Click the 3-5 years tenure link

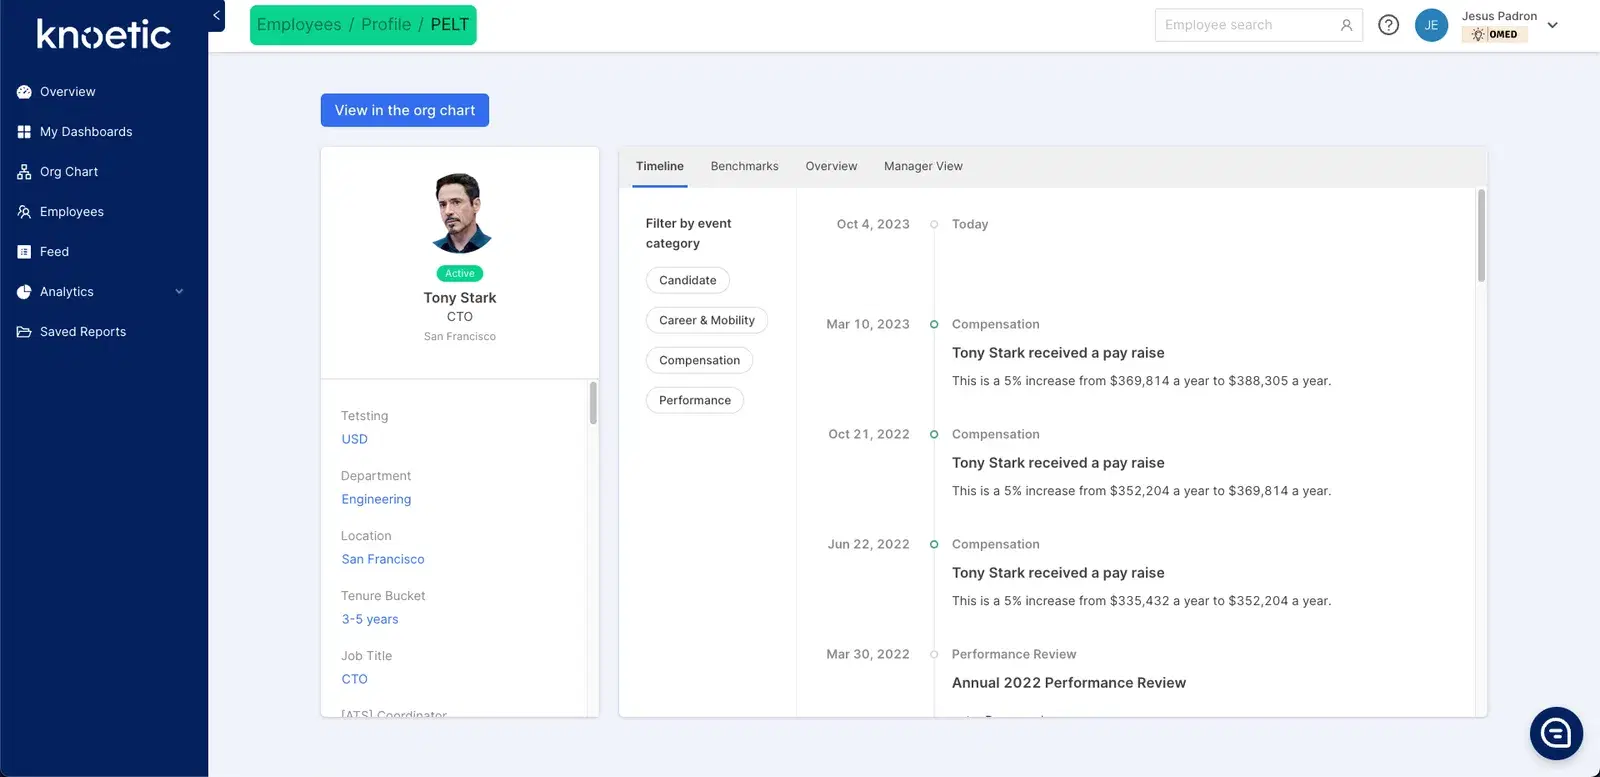[x=370, y=619]
